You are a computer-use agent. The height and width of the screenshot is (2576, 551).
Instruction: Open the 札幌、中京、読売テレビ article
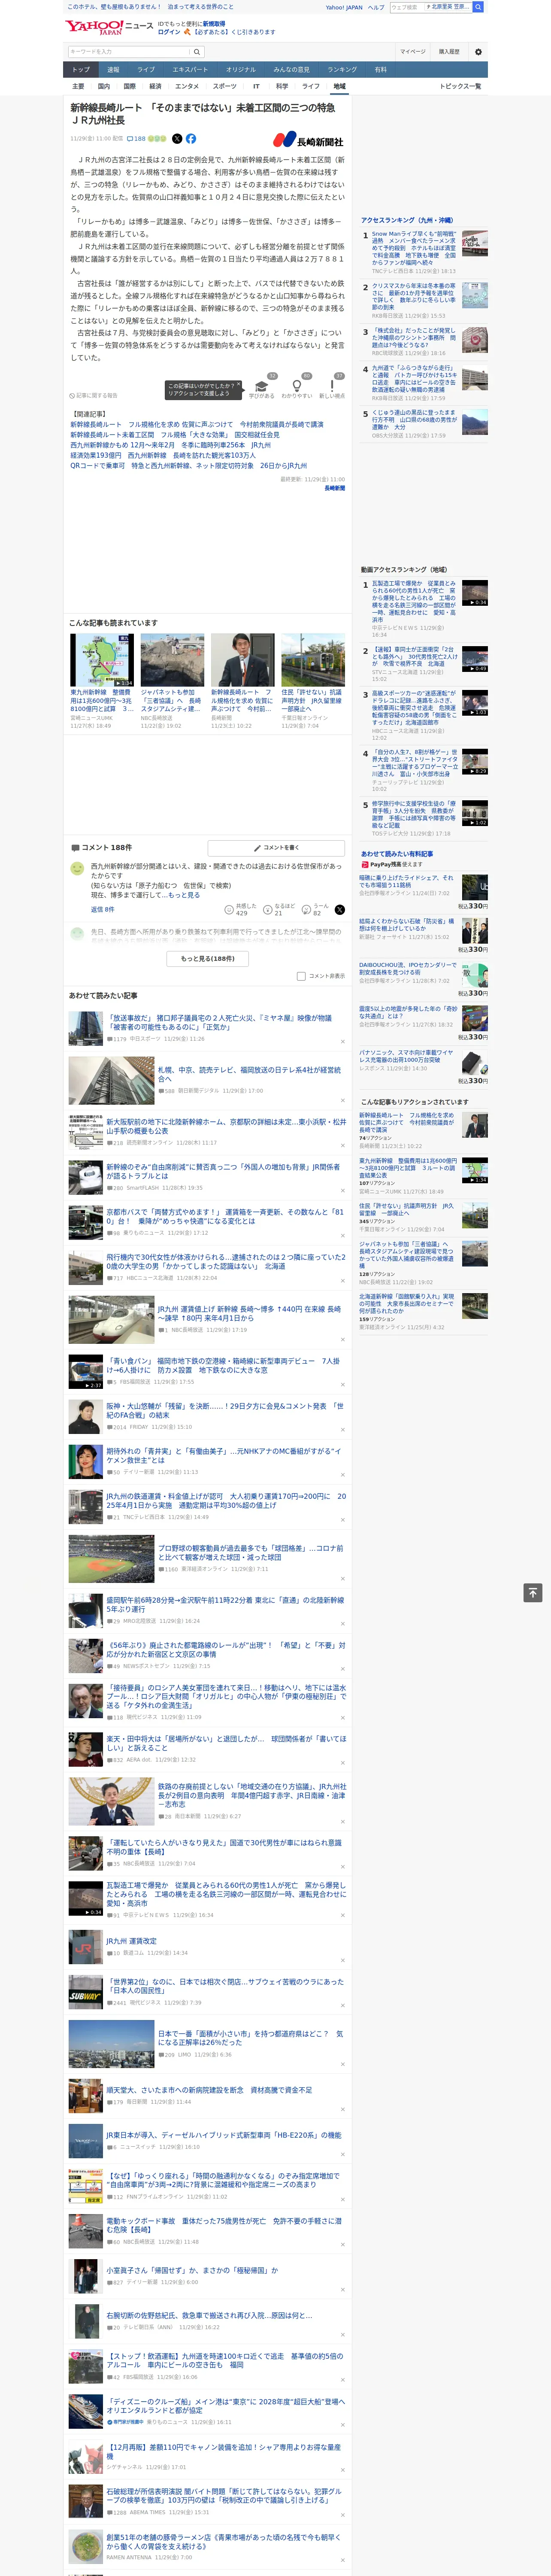pyautogui.click(x=249, y=1074)
